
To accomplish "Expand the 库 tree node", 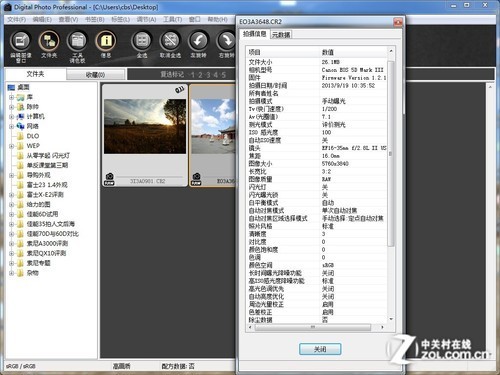I will click(12, 97).
